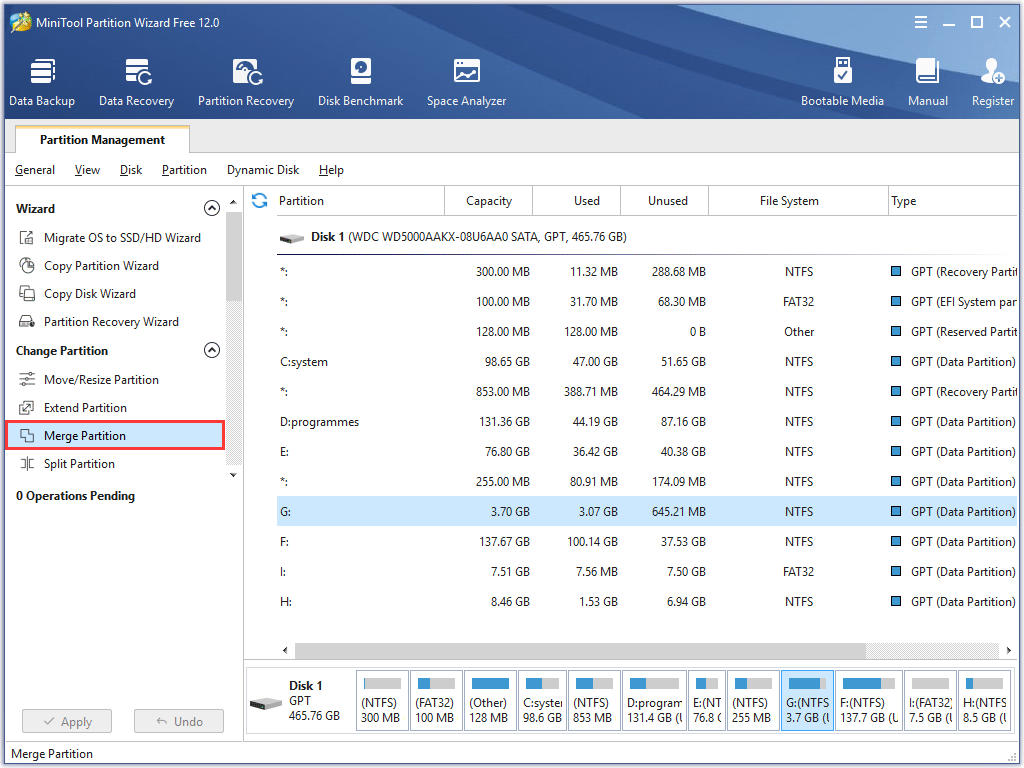Click the color square of G: row type
This screenshot has width=1024, height=768.
[x=896, y=511]
